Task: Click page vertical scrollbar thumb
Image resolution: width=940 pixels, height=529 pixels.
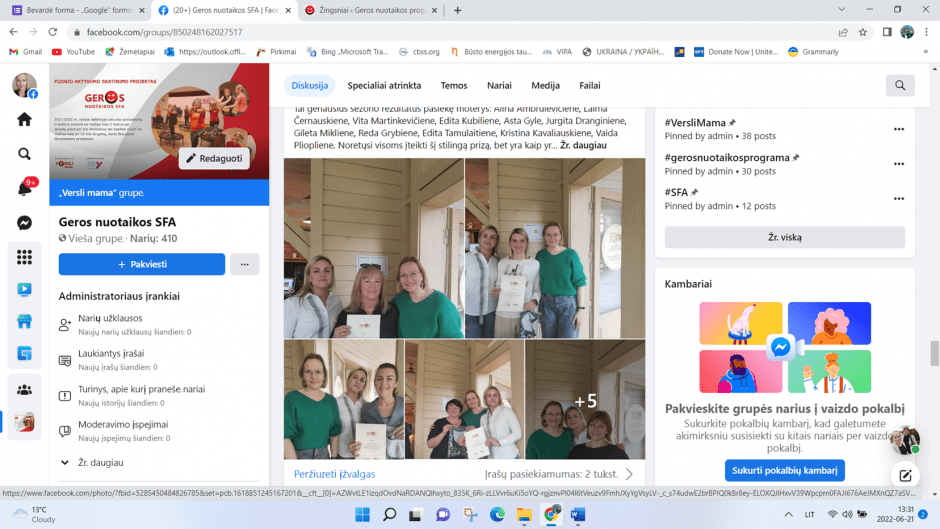Action: 935,353
